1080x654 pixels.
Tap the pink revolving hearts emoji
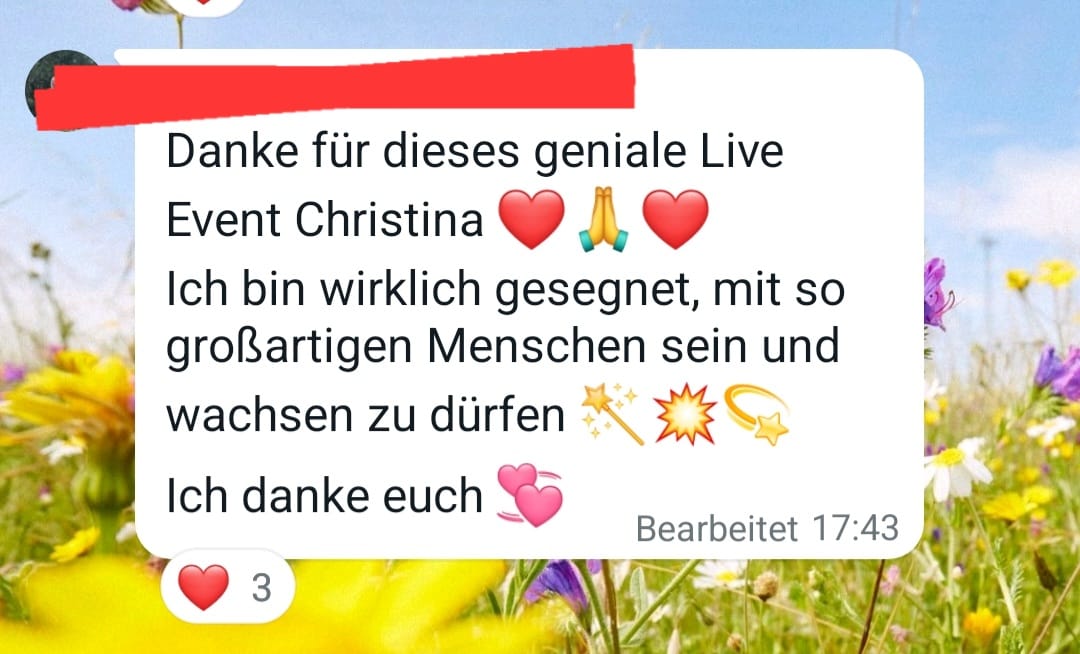click(x=530, y=495)
